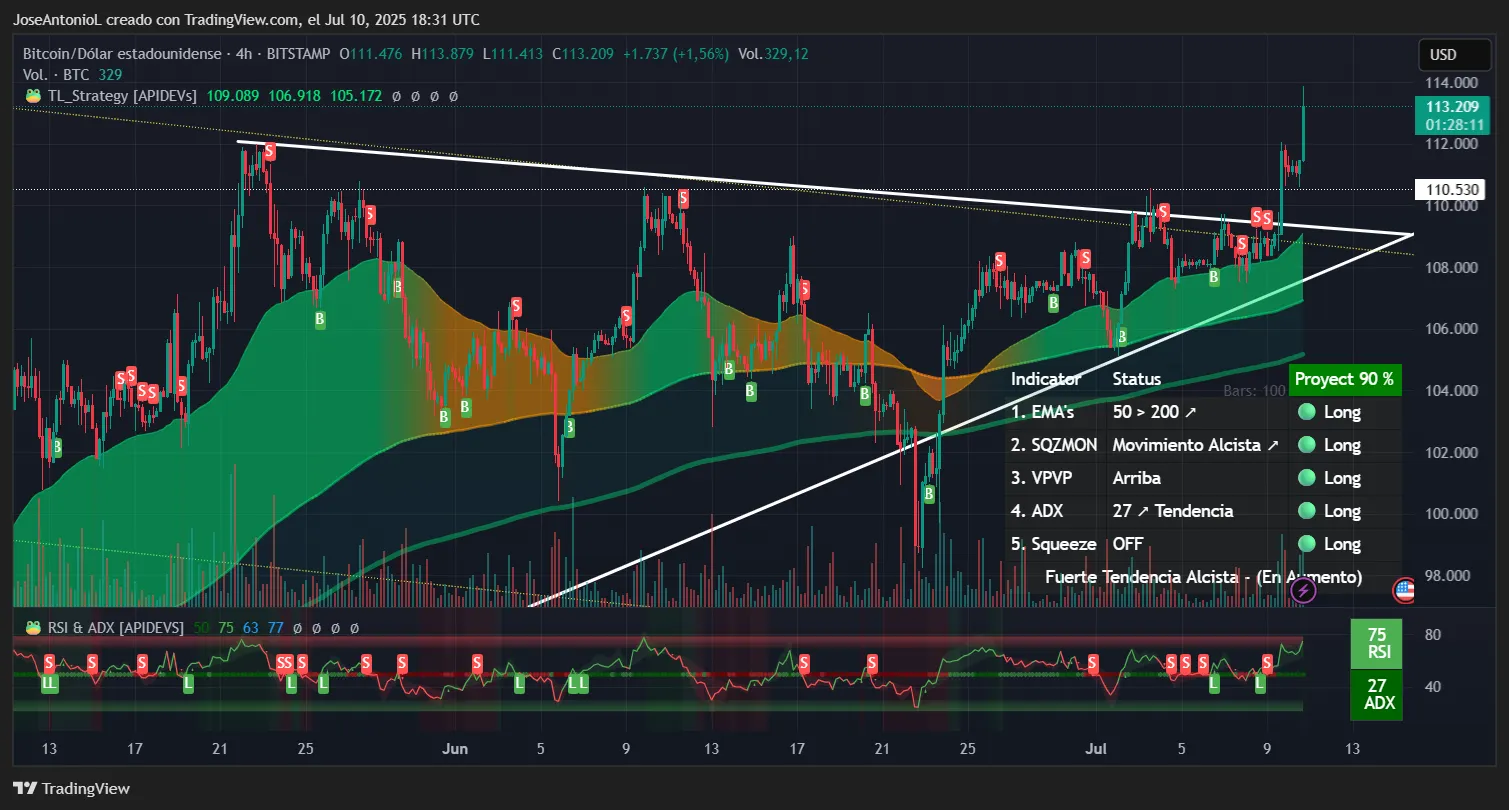Click the TL_Strategy frog icon
The height and width of the screenshot is (810, 1509).
[33, 96]
